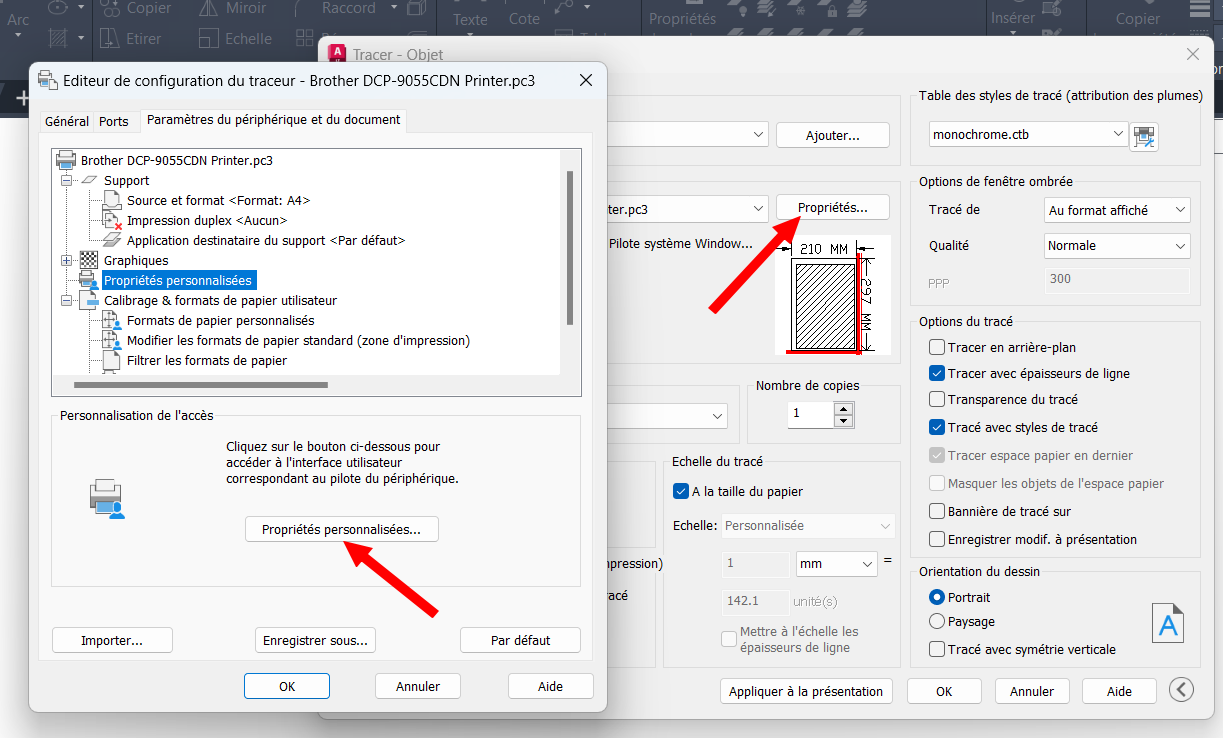
Task: Increase Nombre de copies with up arrow
Action: [x=841, y=408]
